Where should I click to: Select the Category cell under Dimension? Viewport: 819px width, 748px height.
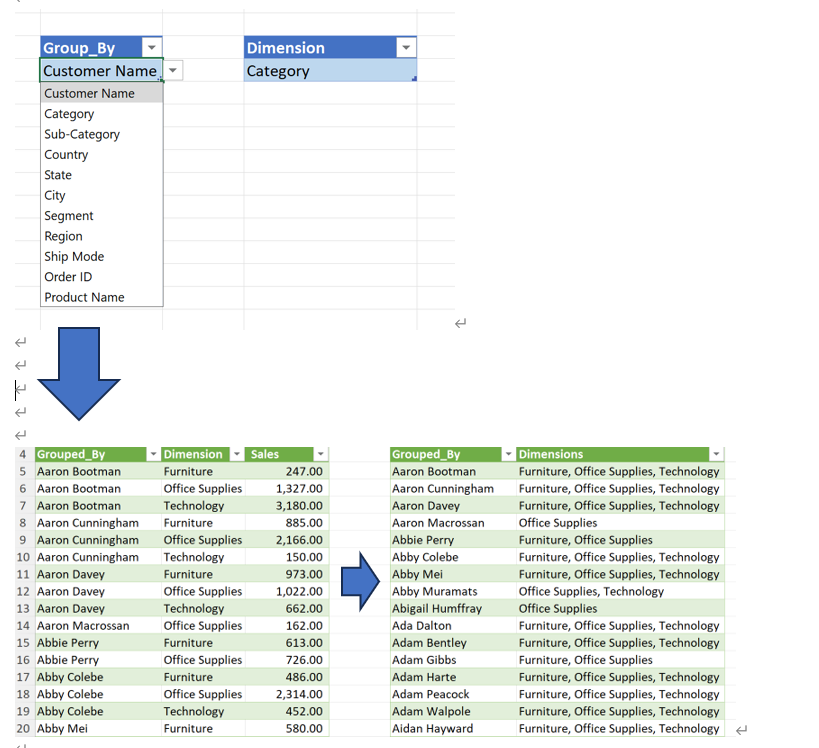click(329, 71)
